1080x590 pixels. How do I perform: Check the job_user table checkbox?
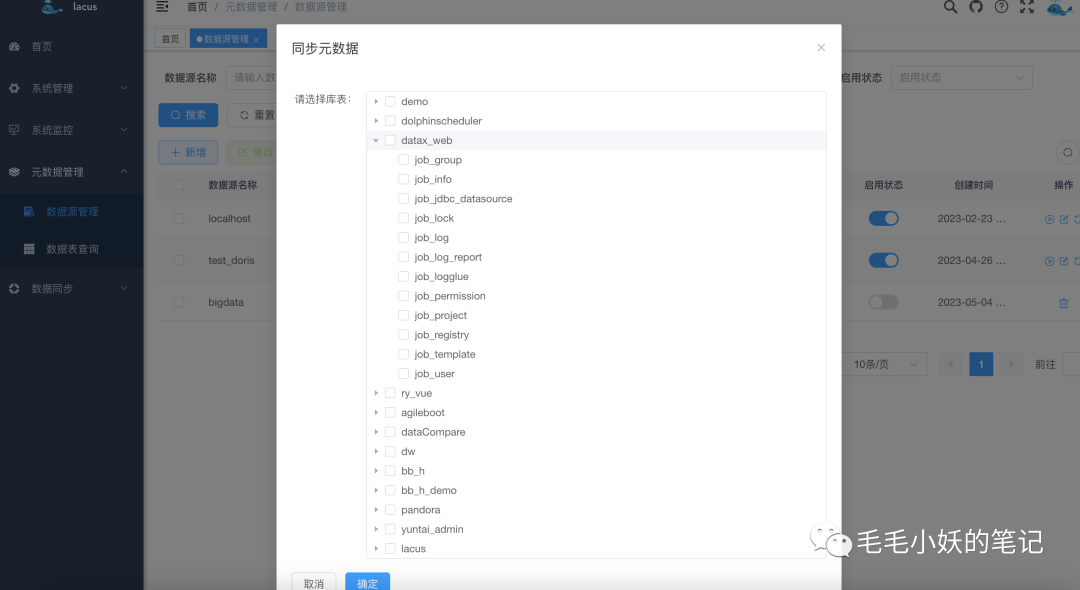(x=404, y=374)
